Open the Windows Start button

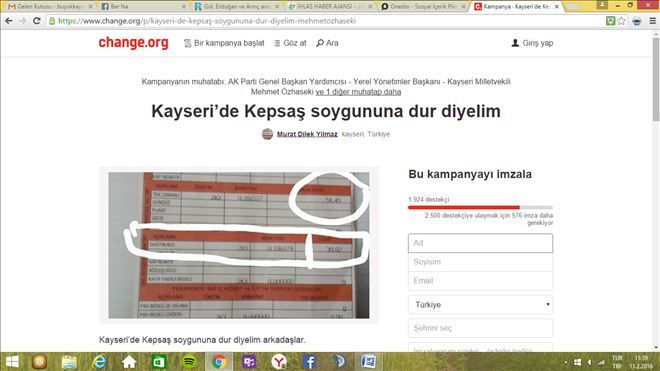(12, 362)
